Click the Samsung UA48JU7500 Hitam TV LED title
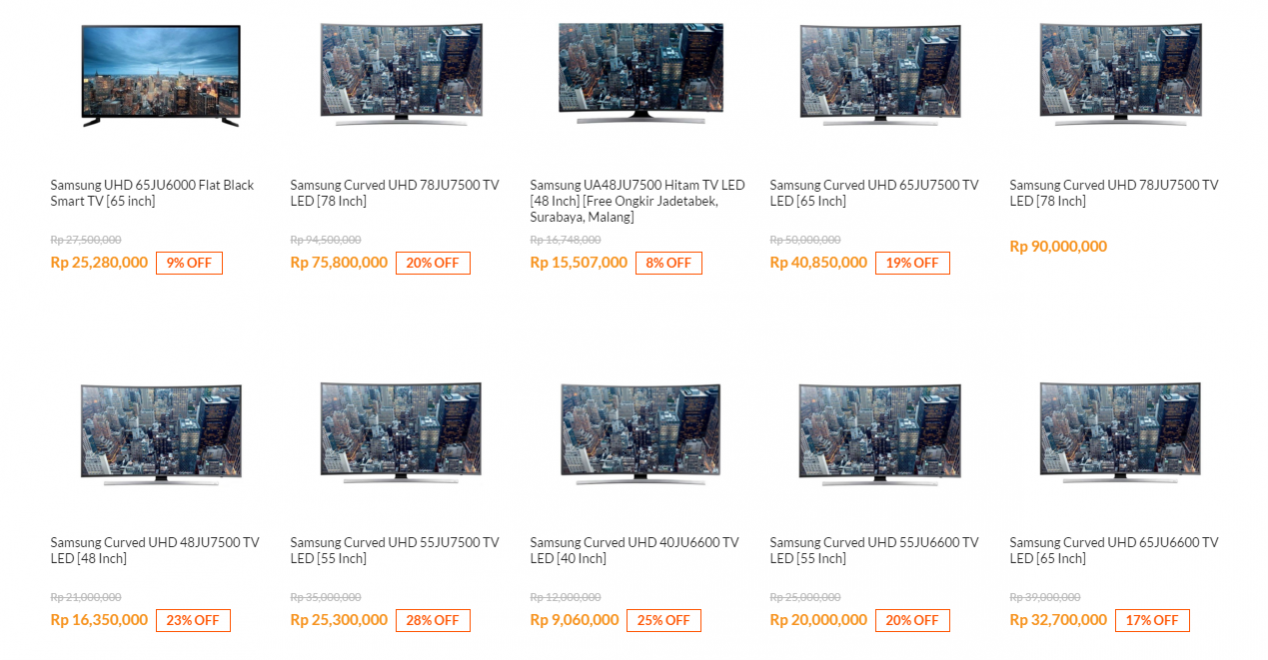This screenshot has height=660, width=1268. [637, 201]
